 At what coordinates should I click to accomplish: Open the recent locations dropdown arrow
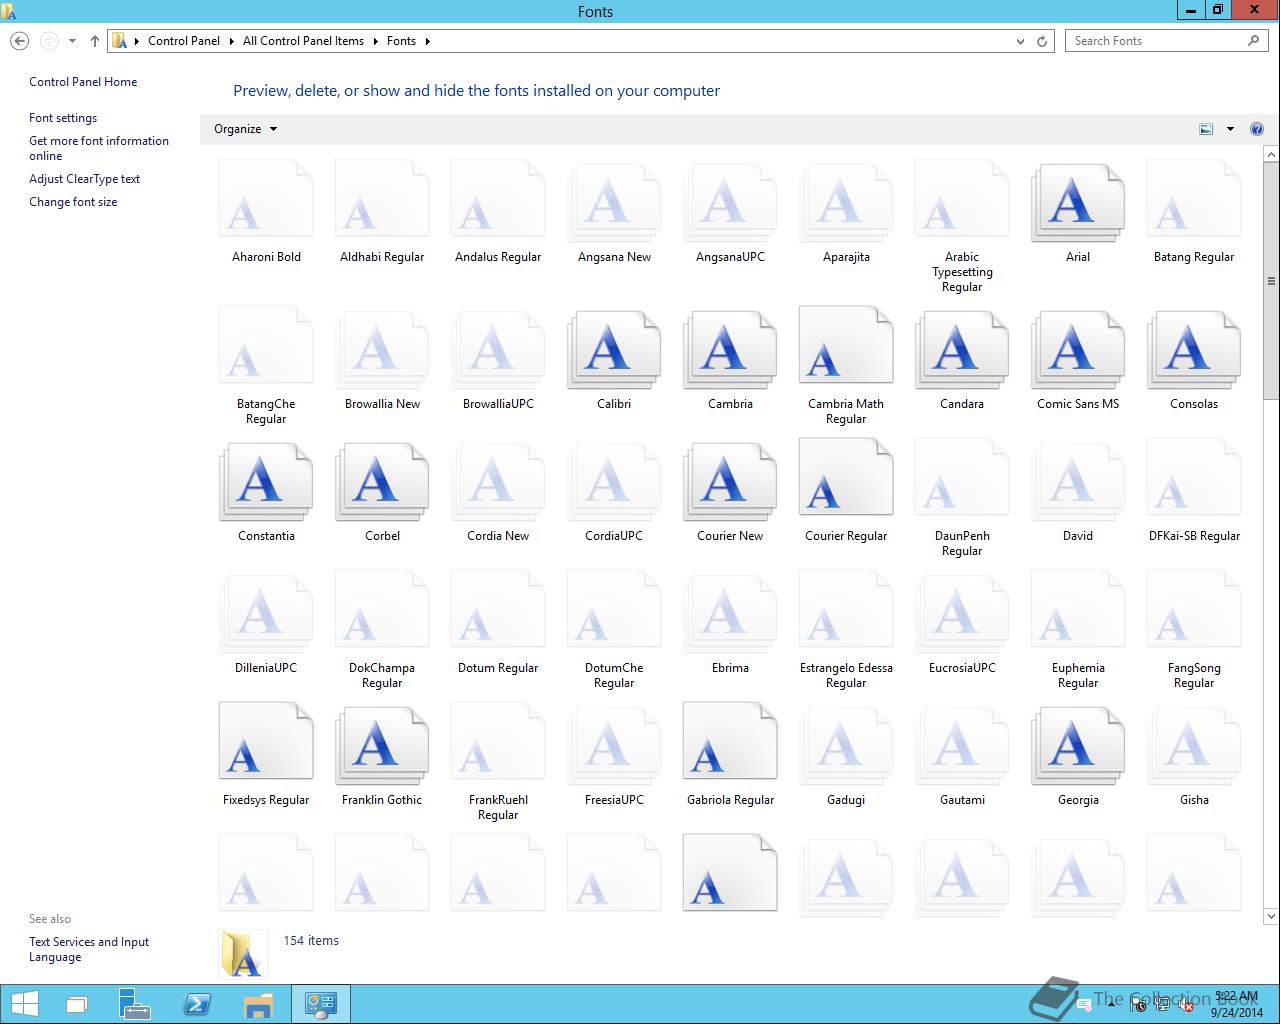[x=72, y=41]
